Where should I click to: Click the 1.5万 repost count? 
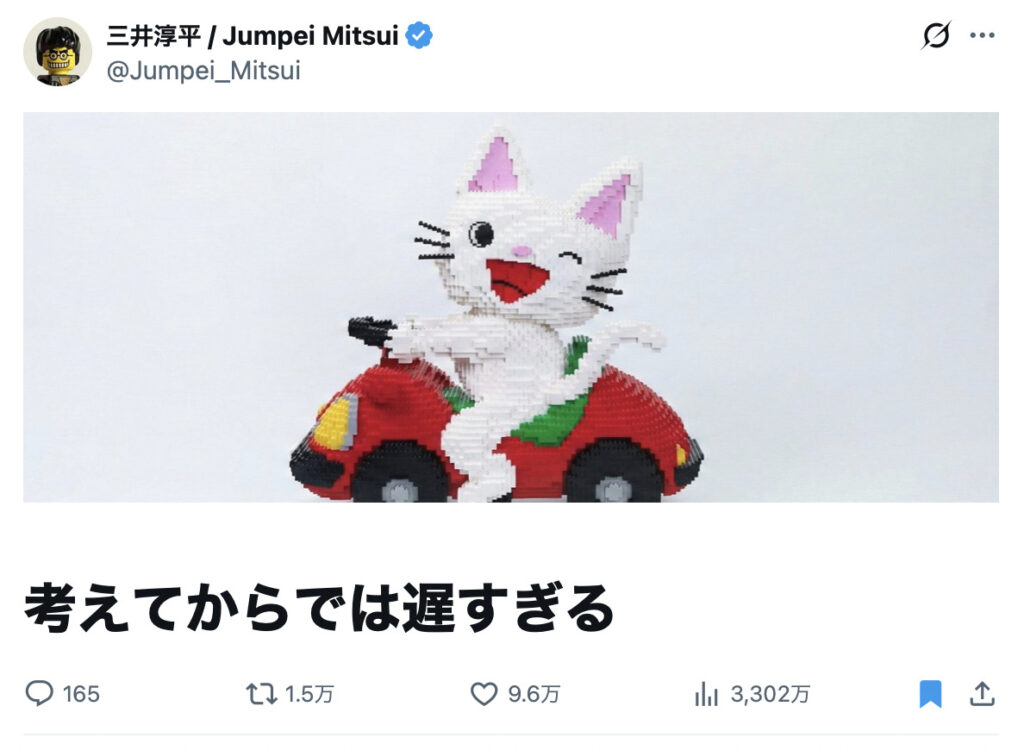pyautogui.click(x=310, y=694)
